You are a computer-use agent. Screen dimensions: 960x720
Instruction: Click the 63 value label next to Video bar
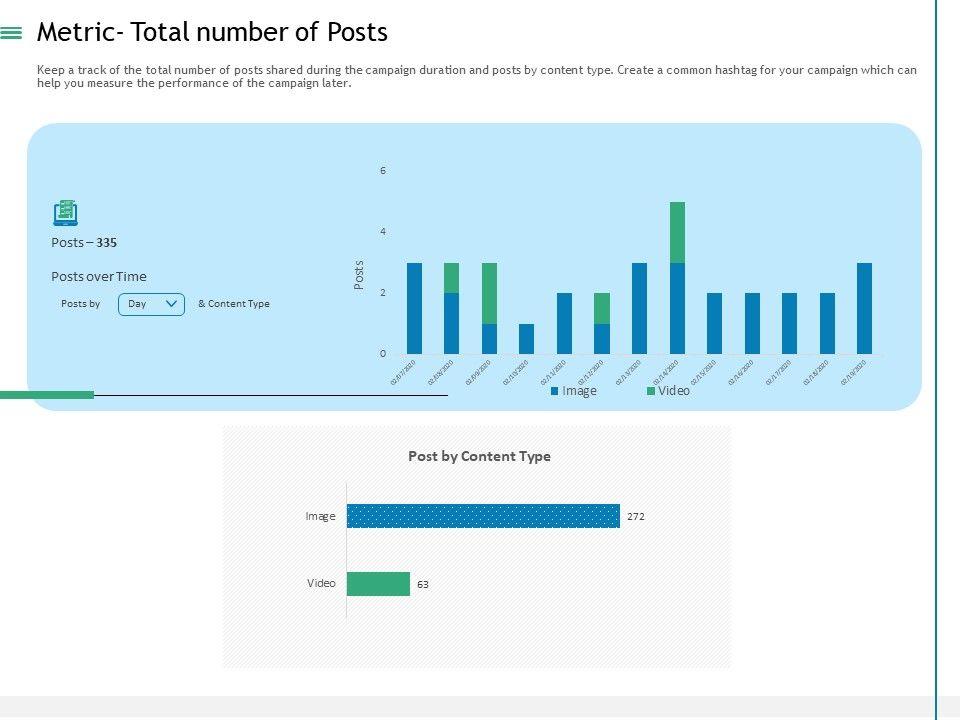(x=423, y=585)
